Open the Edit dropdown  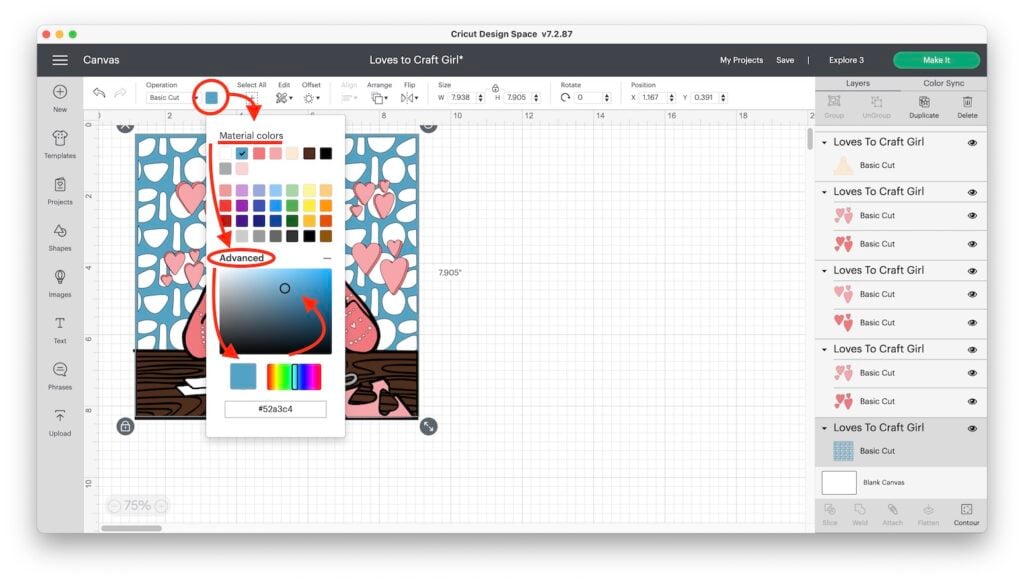click(284, 98)
